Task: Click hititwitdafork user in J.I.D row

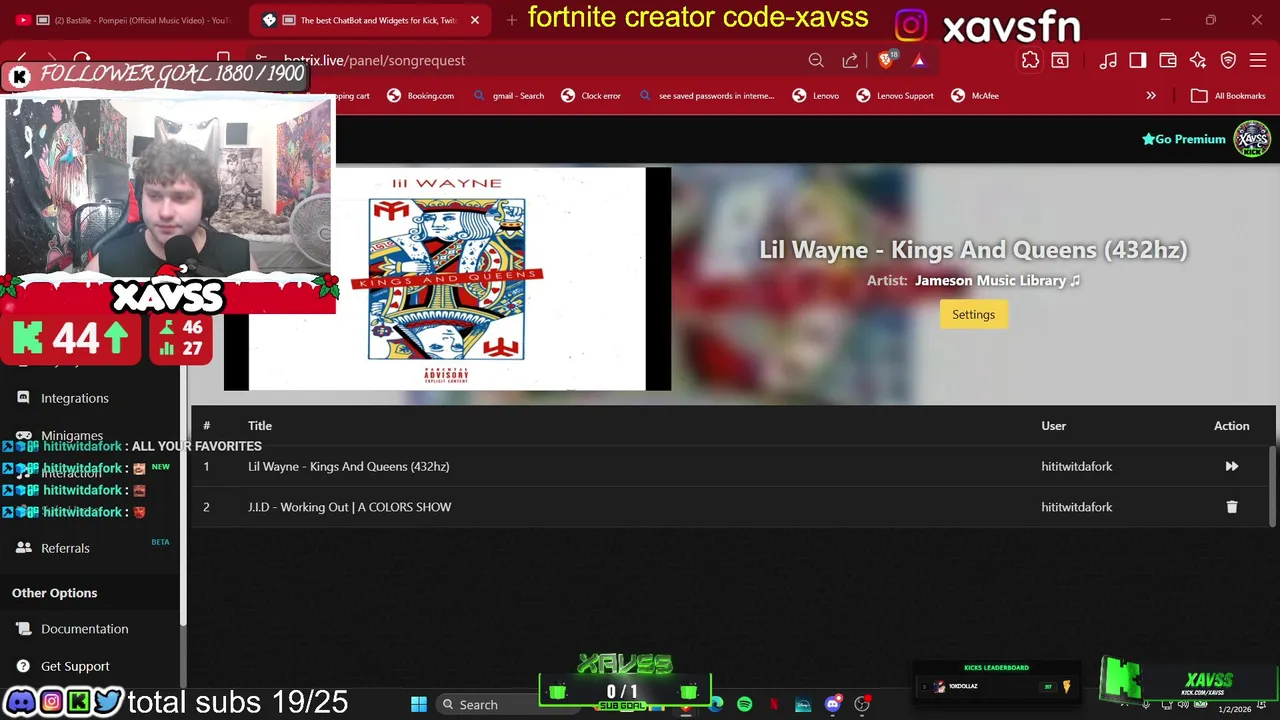Action: pyautogui.click(x=1076, y=507)
